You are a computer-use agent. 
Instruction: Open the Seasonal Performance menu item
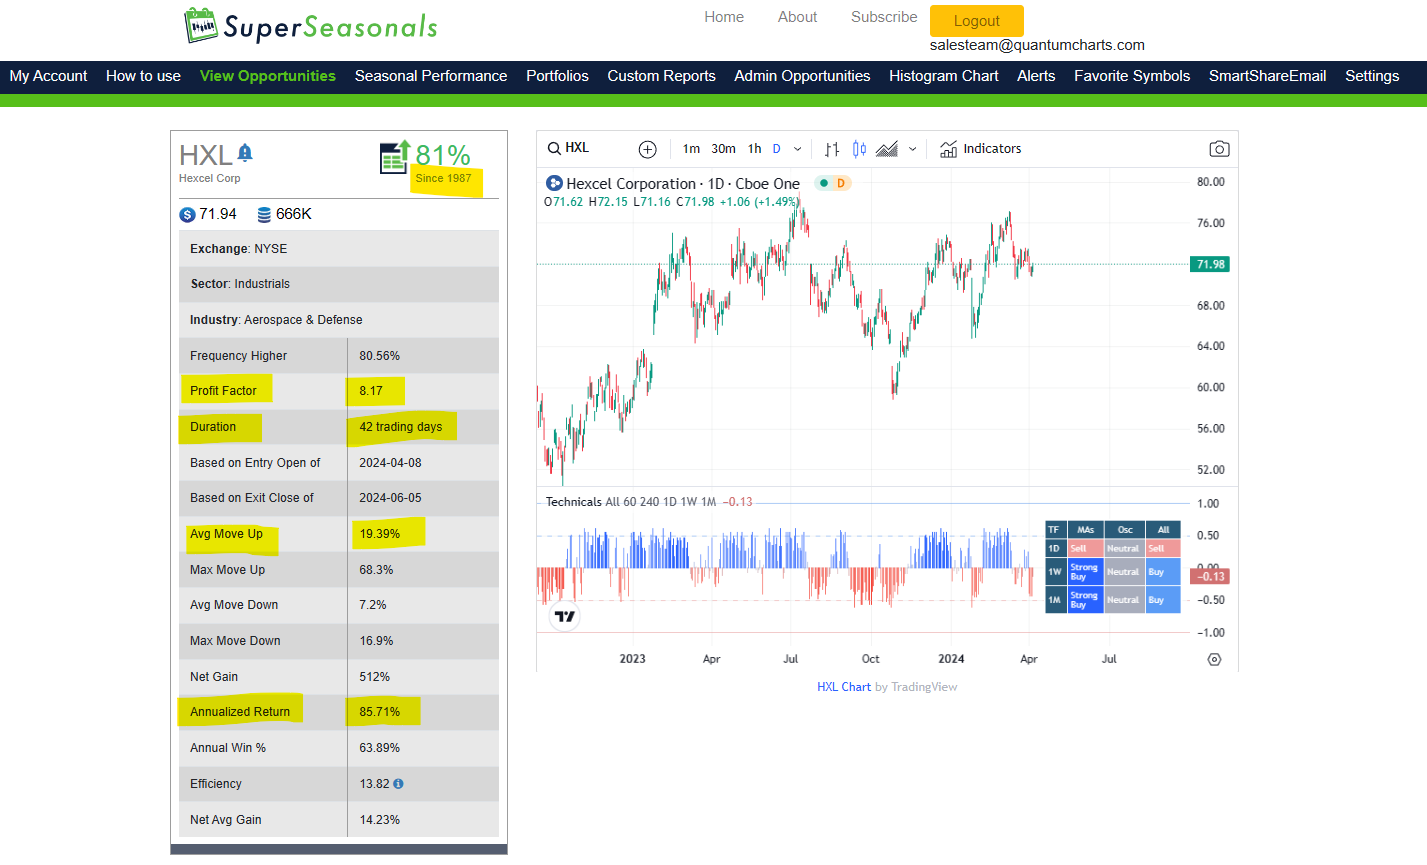431,76
